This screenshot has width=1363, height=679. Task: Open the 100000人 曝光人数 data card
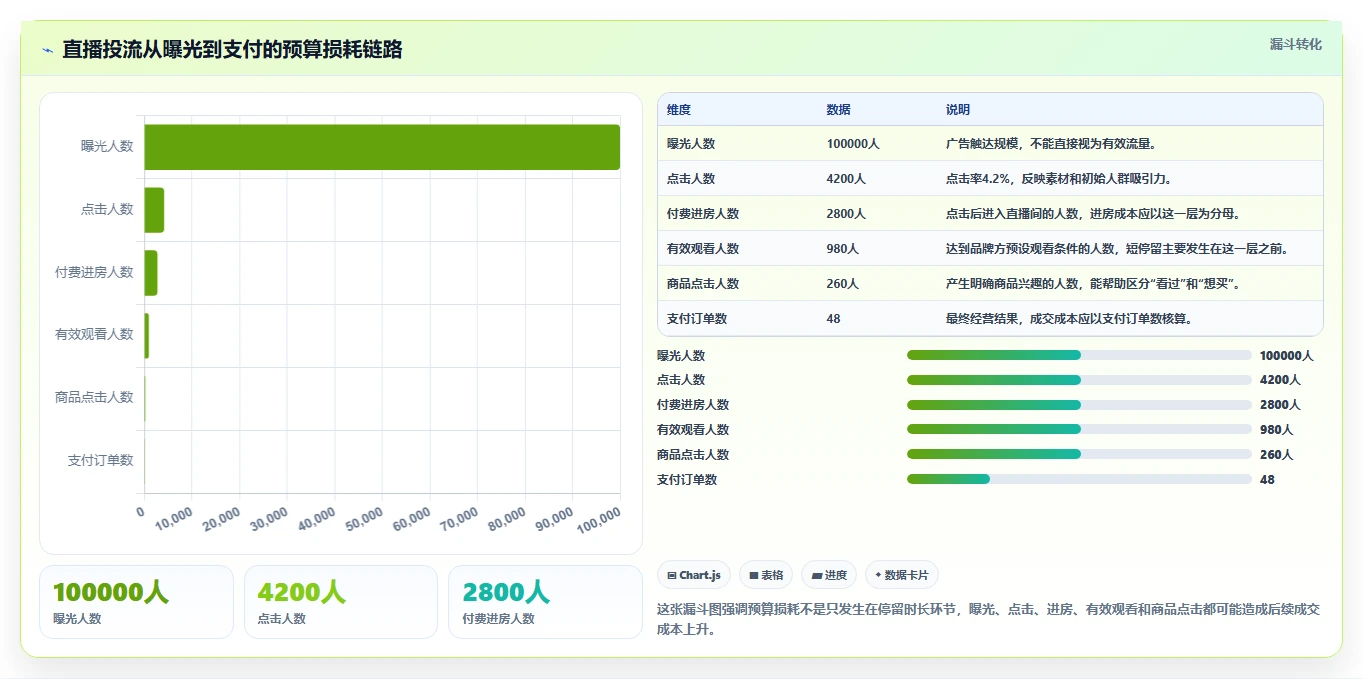(136, 602)
